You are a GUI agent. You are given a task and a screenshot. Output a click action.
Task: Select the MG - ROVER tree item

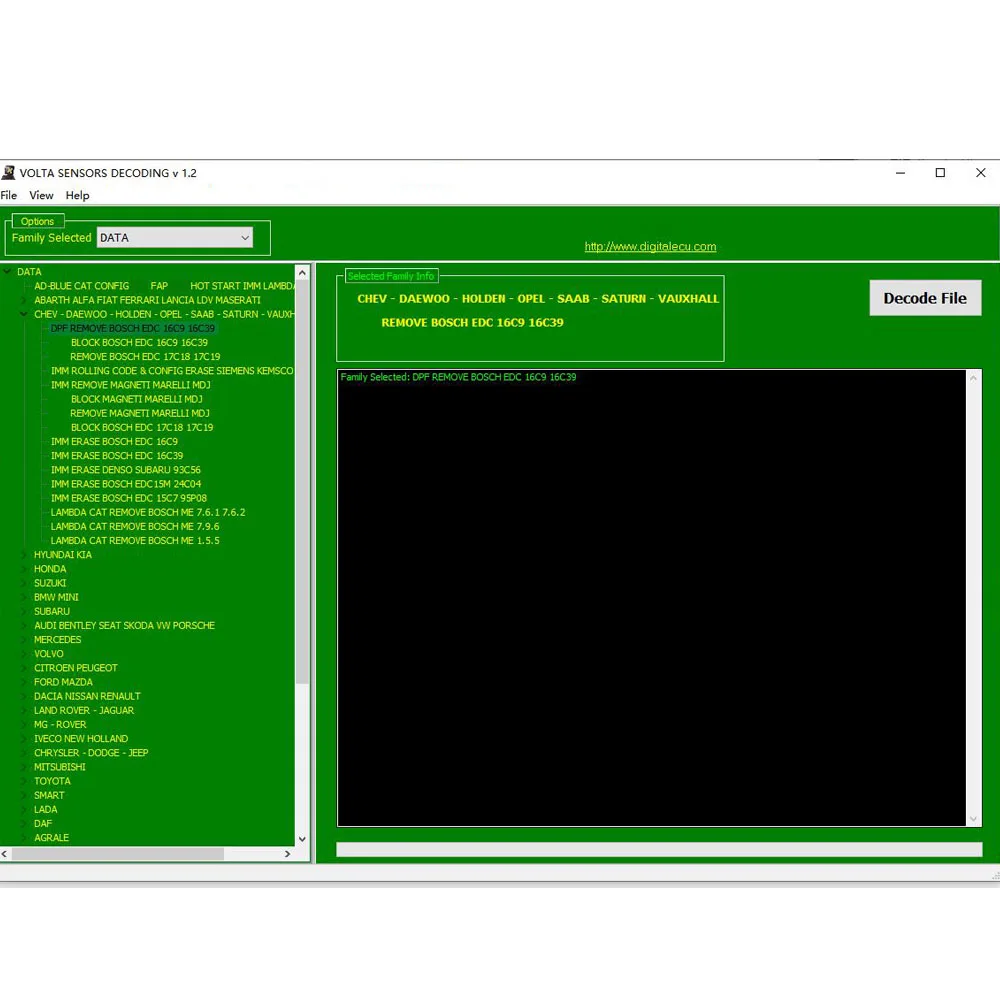60,724
